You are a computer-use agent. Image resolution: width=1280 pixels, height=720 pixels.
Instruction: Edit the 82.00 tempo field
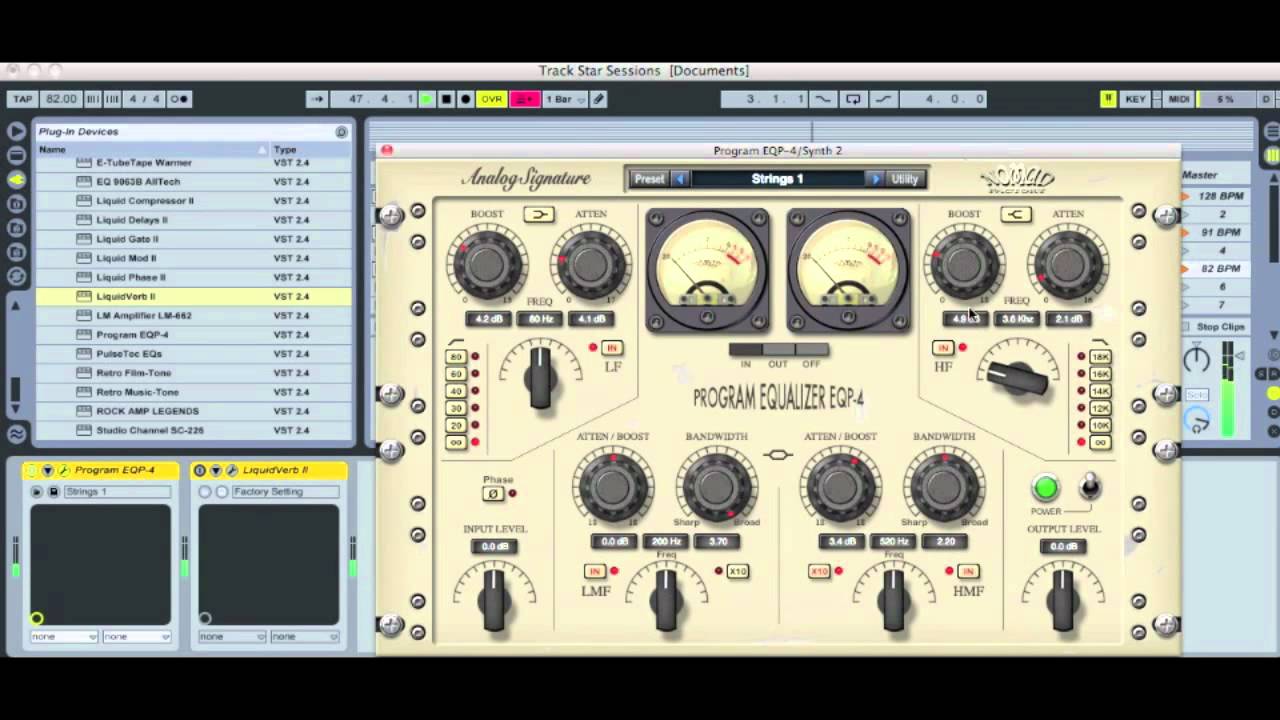coord(61,99)
